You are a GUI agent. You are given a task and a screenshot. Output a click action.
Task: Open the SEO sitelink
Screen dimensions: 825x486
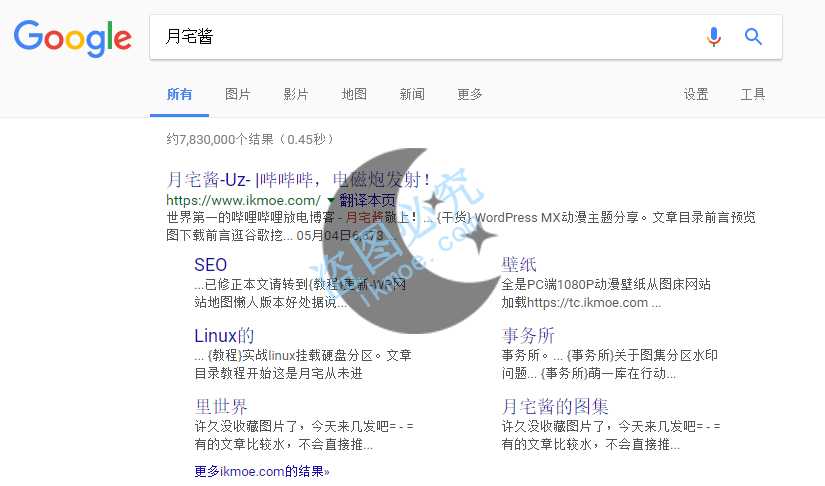[210, 265]
